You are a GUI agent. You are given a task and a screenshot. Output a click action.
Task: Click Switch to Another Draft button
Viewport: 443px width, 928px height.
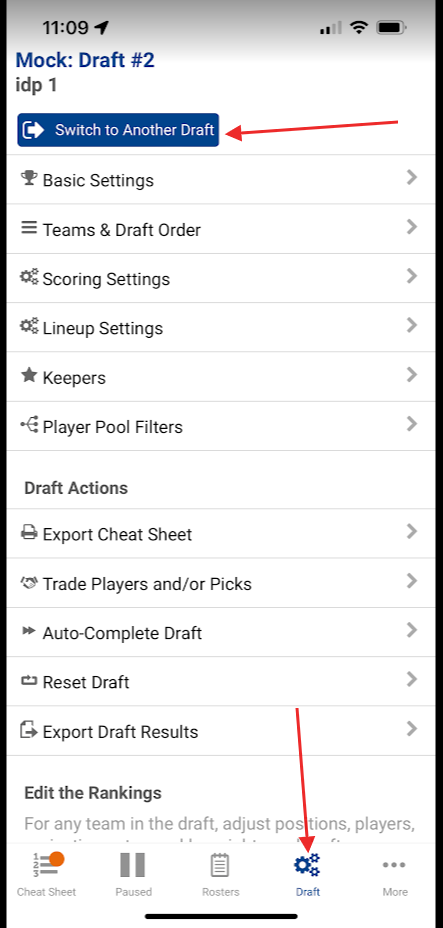[x=118, y=130]
